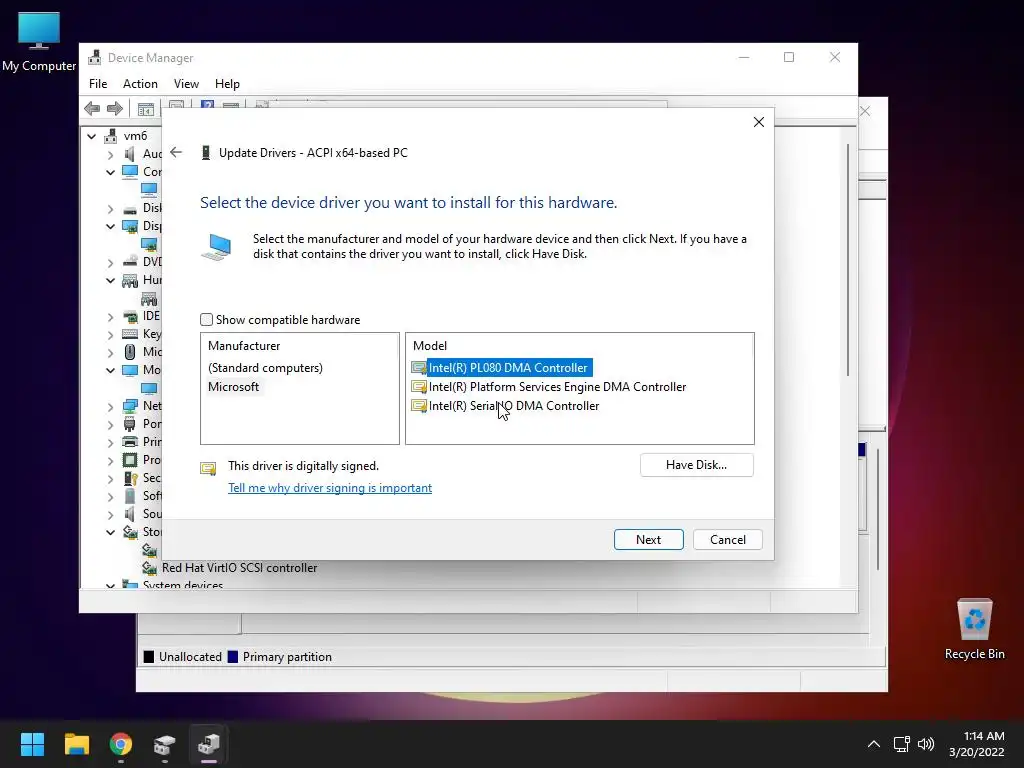This screenshot has height=768, width=1024.
Task: Click the Device Manager taskbar icon
Action: [209, 744]
